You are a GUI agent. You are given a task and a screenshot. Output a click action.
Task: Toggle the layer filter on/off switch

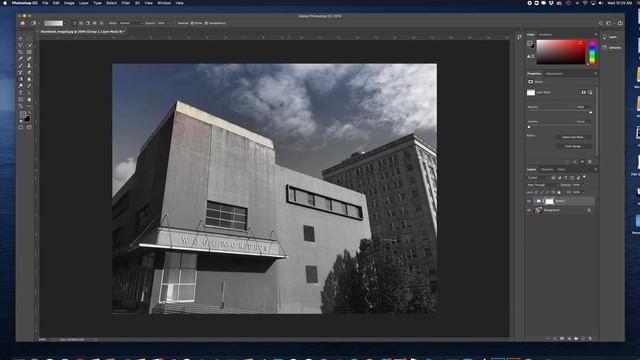[584, 177]
